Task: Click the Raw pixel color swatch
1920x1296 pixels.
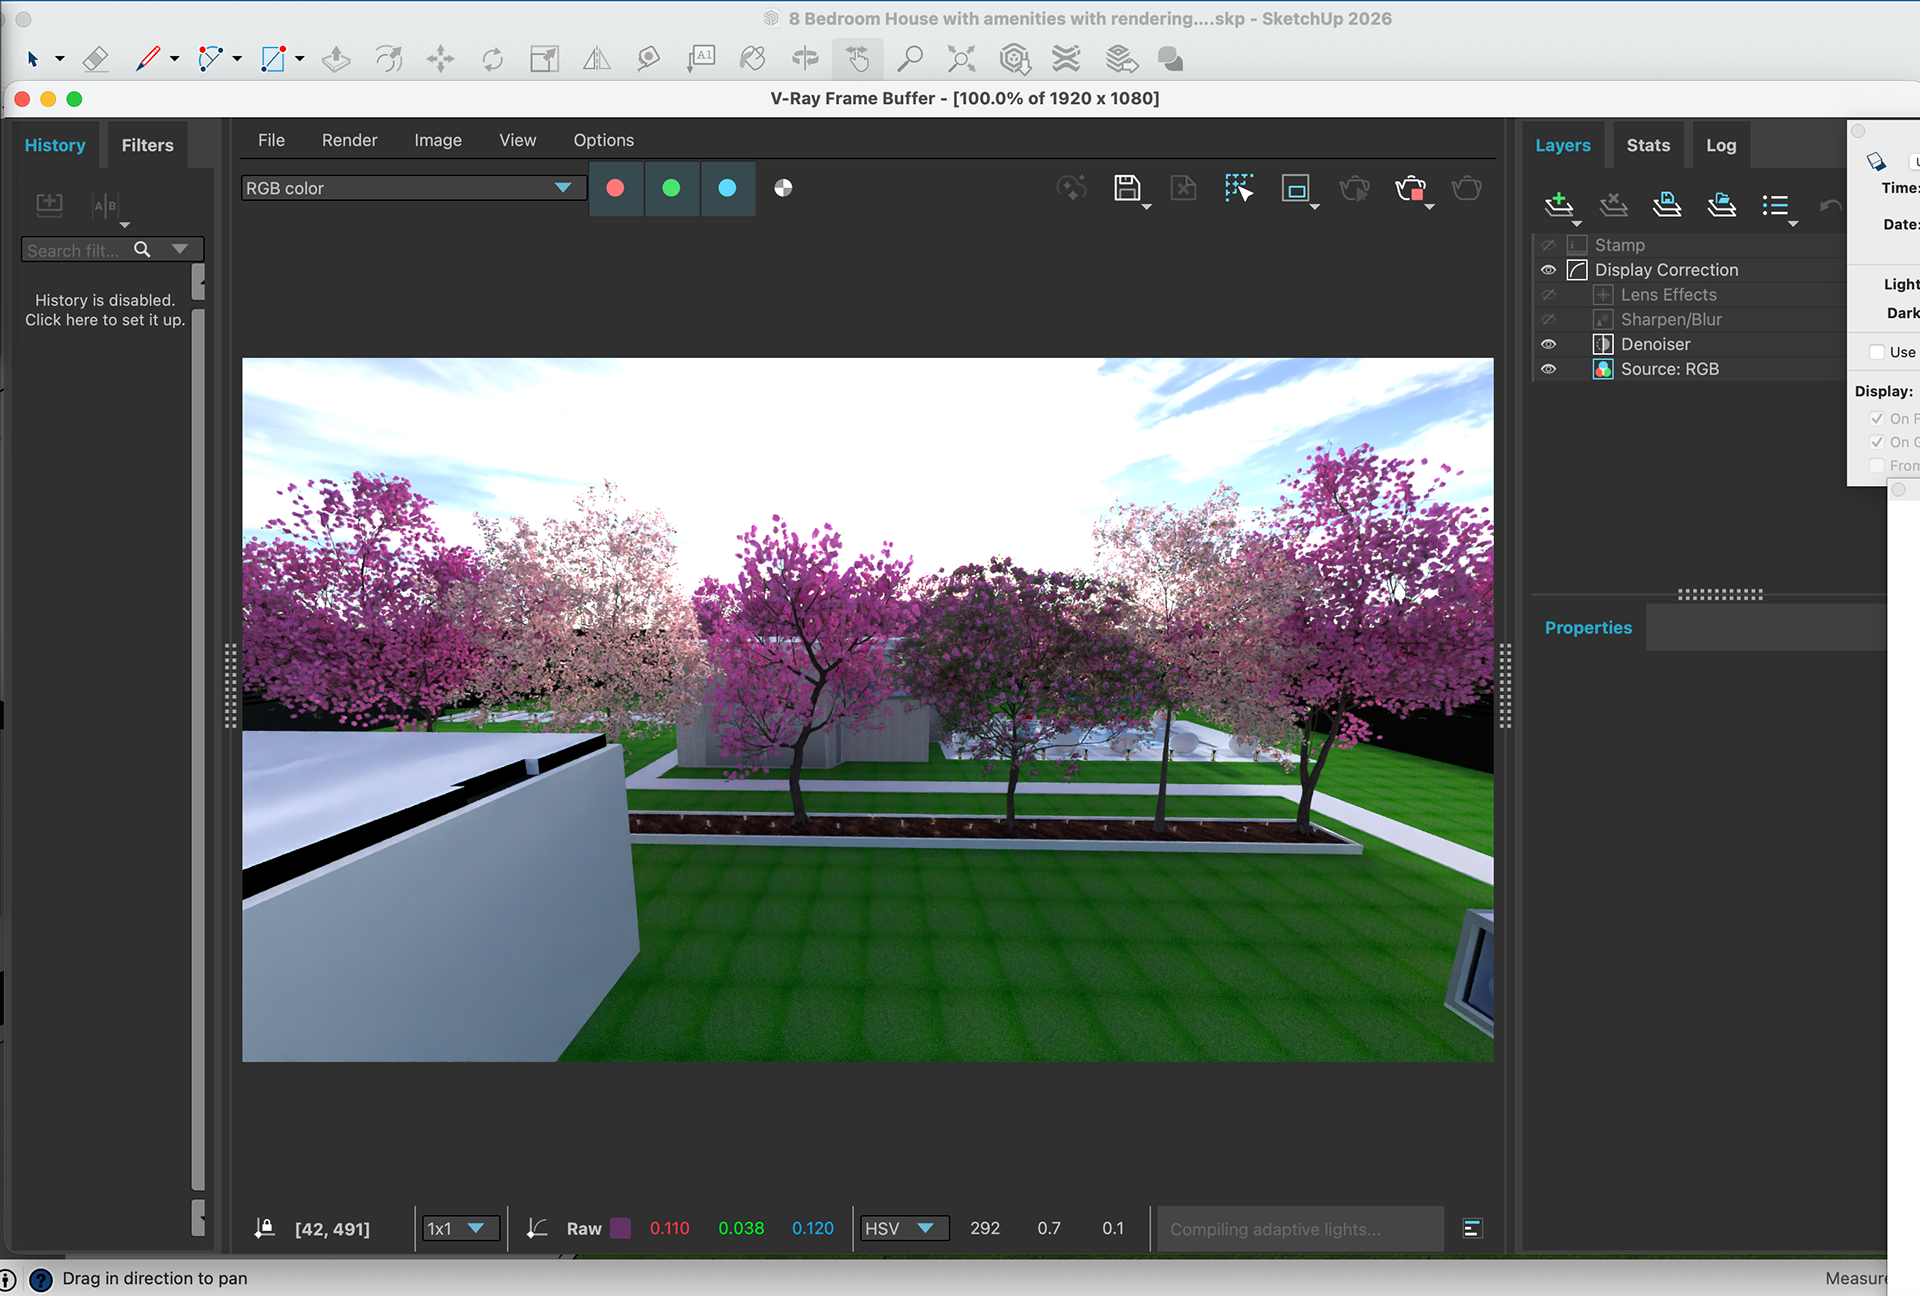Action: point(620,1228)
